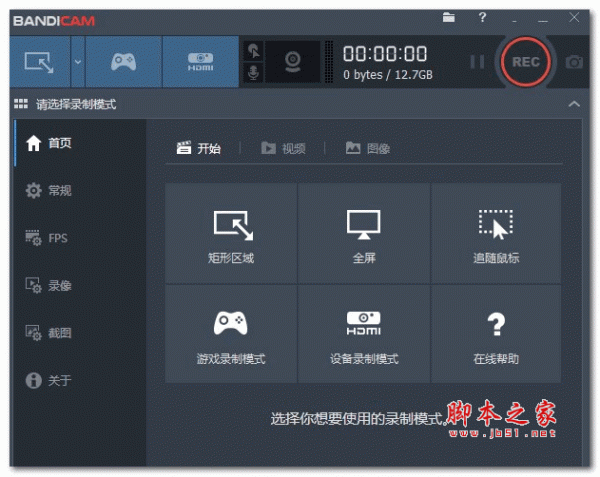Choose the 设备录制模式 device recording tile
The image size is (600, 477).
tap(364, 334)
